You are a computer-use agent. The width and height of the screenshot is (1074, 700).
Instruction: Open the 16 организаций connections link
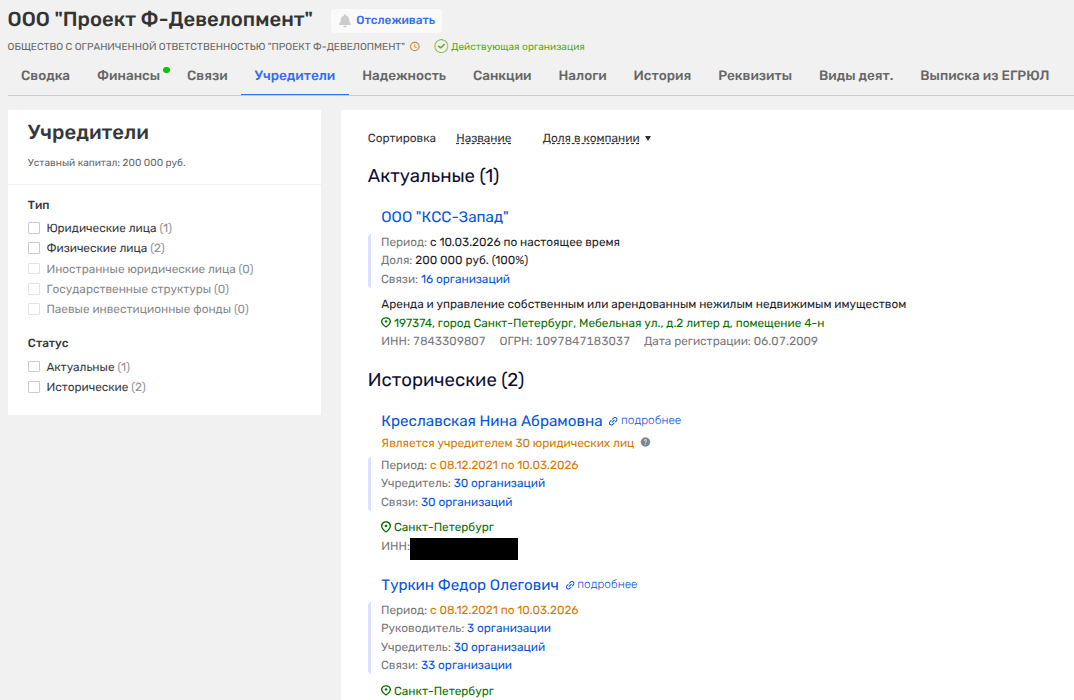coord(465,279)
